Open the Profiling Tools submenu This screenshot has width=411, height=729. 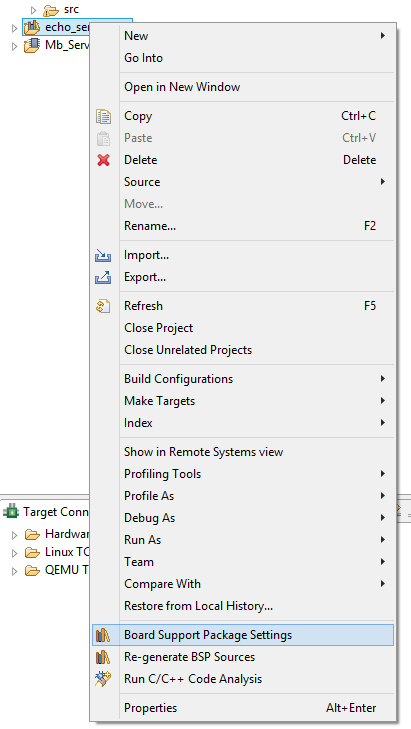pyautogui.click(x=243, y=474)
